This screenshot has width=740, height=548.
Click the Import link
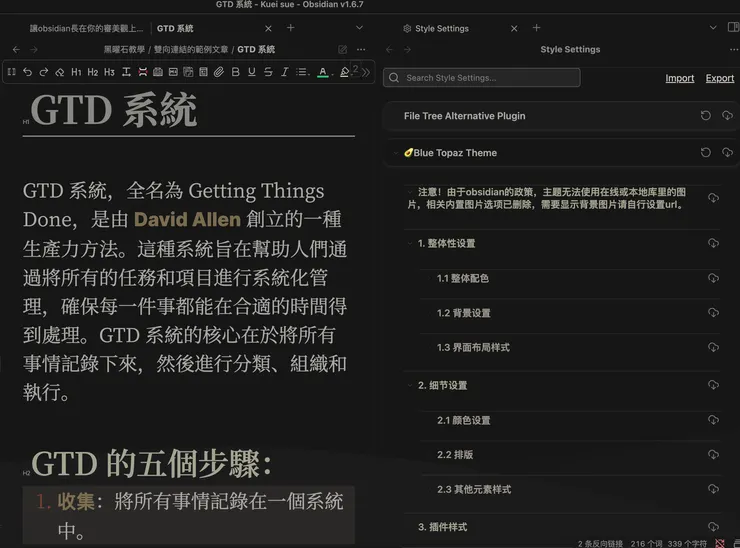coord(680,78)
